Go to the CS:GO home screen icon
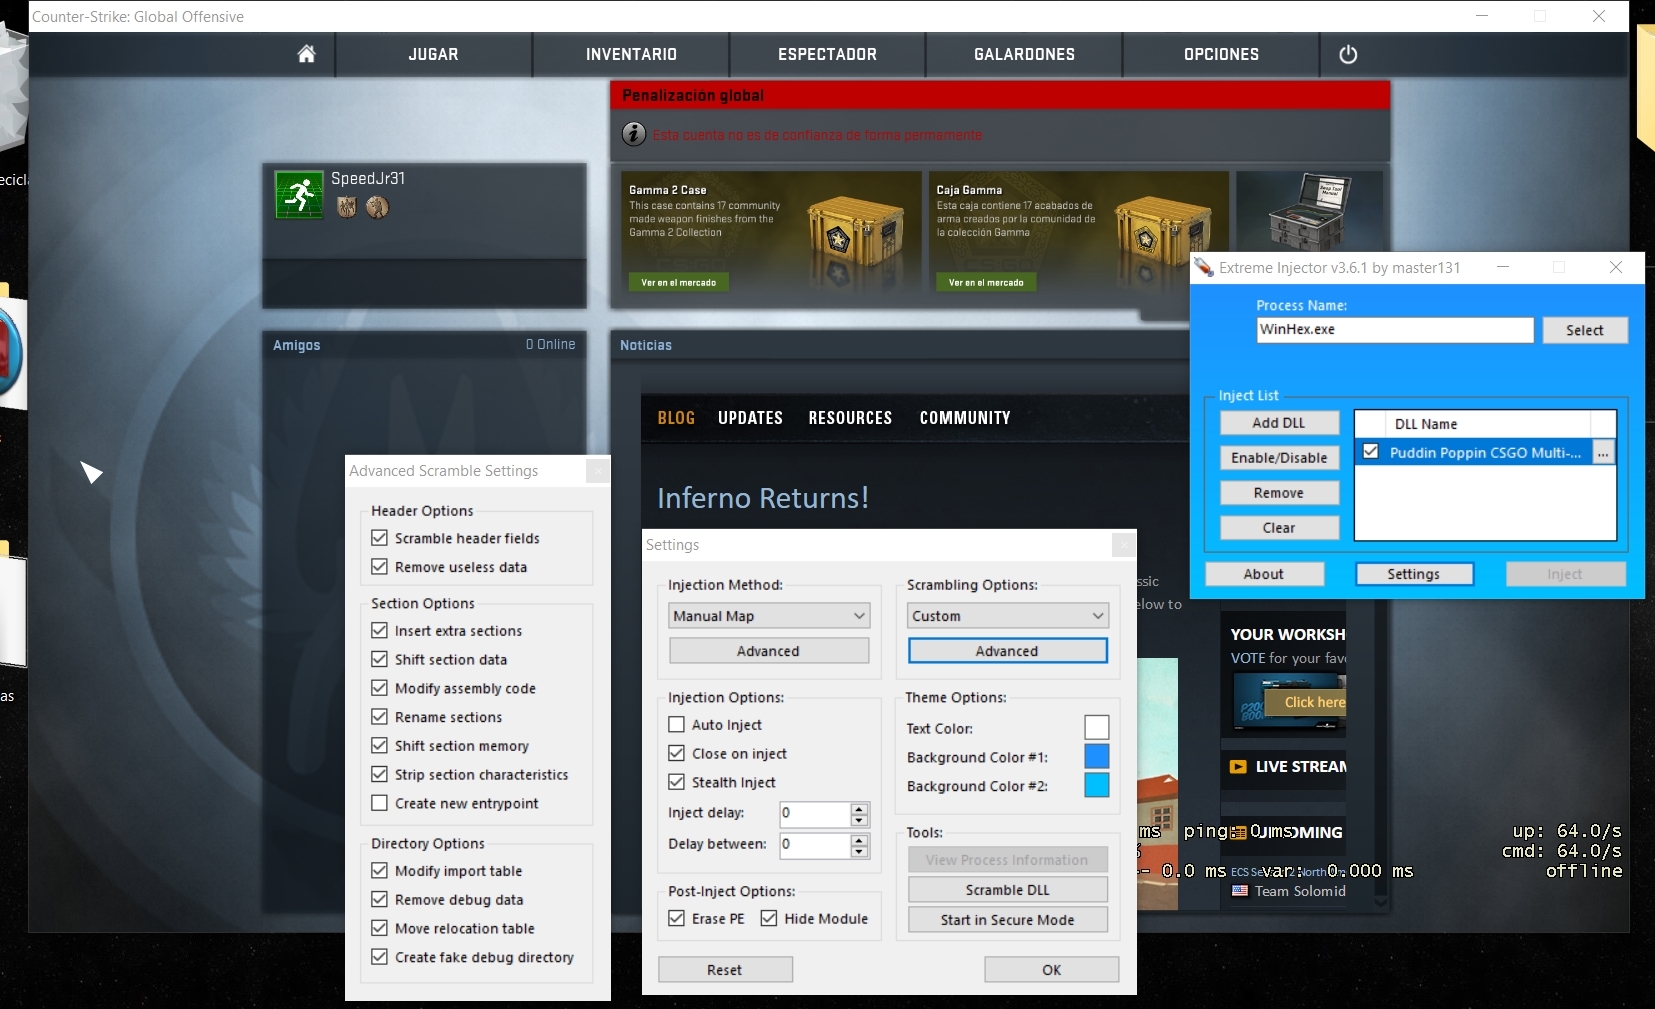 tap(306, 54)
